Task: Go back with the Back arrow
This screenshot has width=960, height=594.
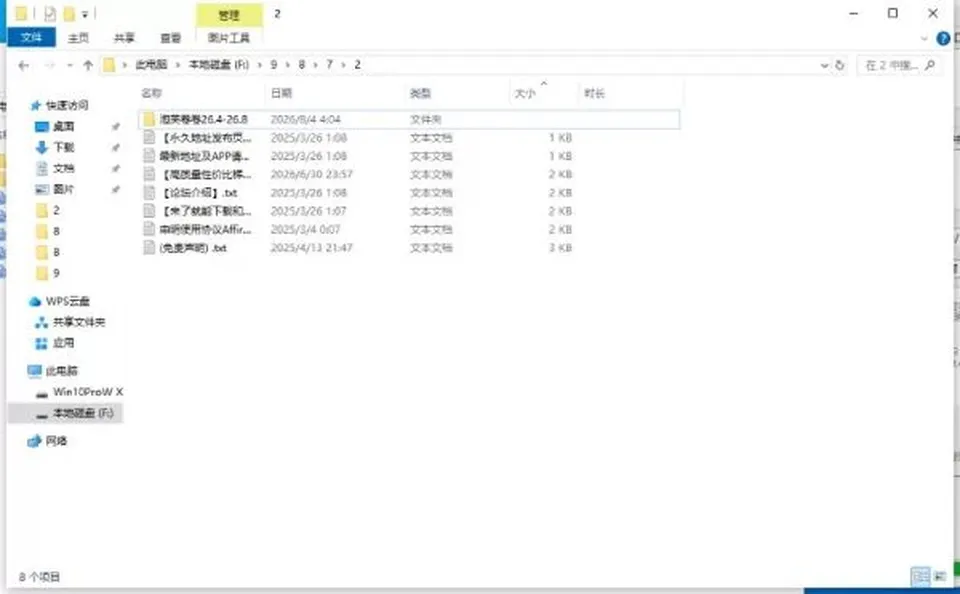Action: [x=24, y=65]
